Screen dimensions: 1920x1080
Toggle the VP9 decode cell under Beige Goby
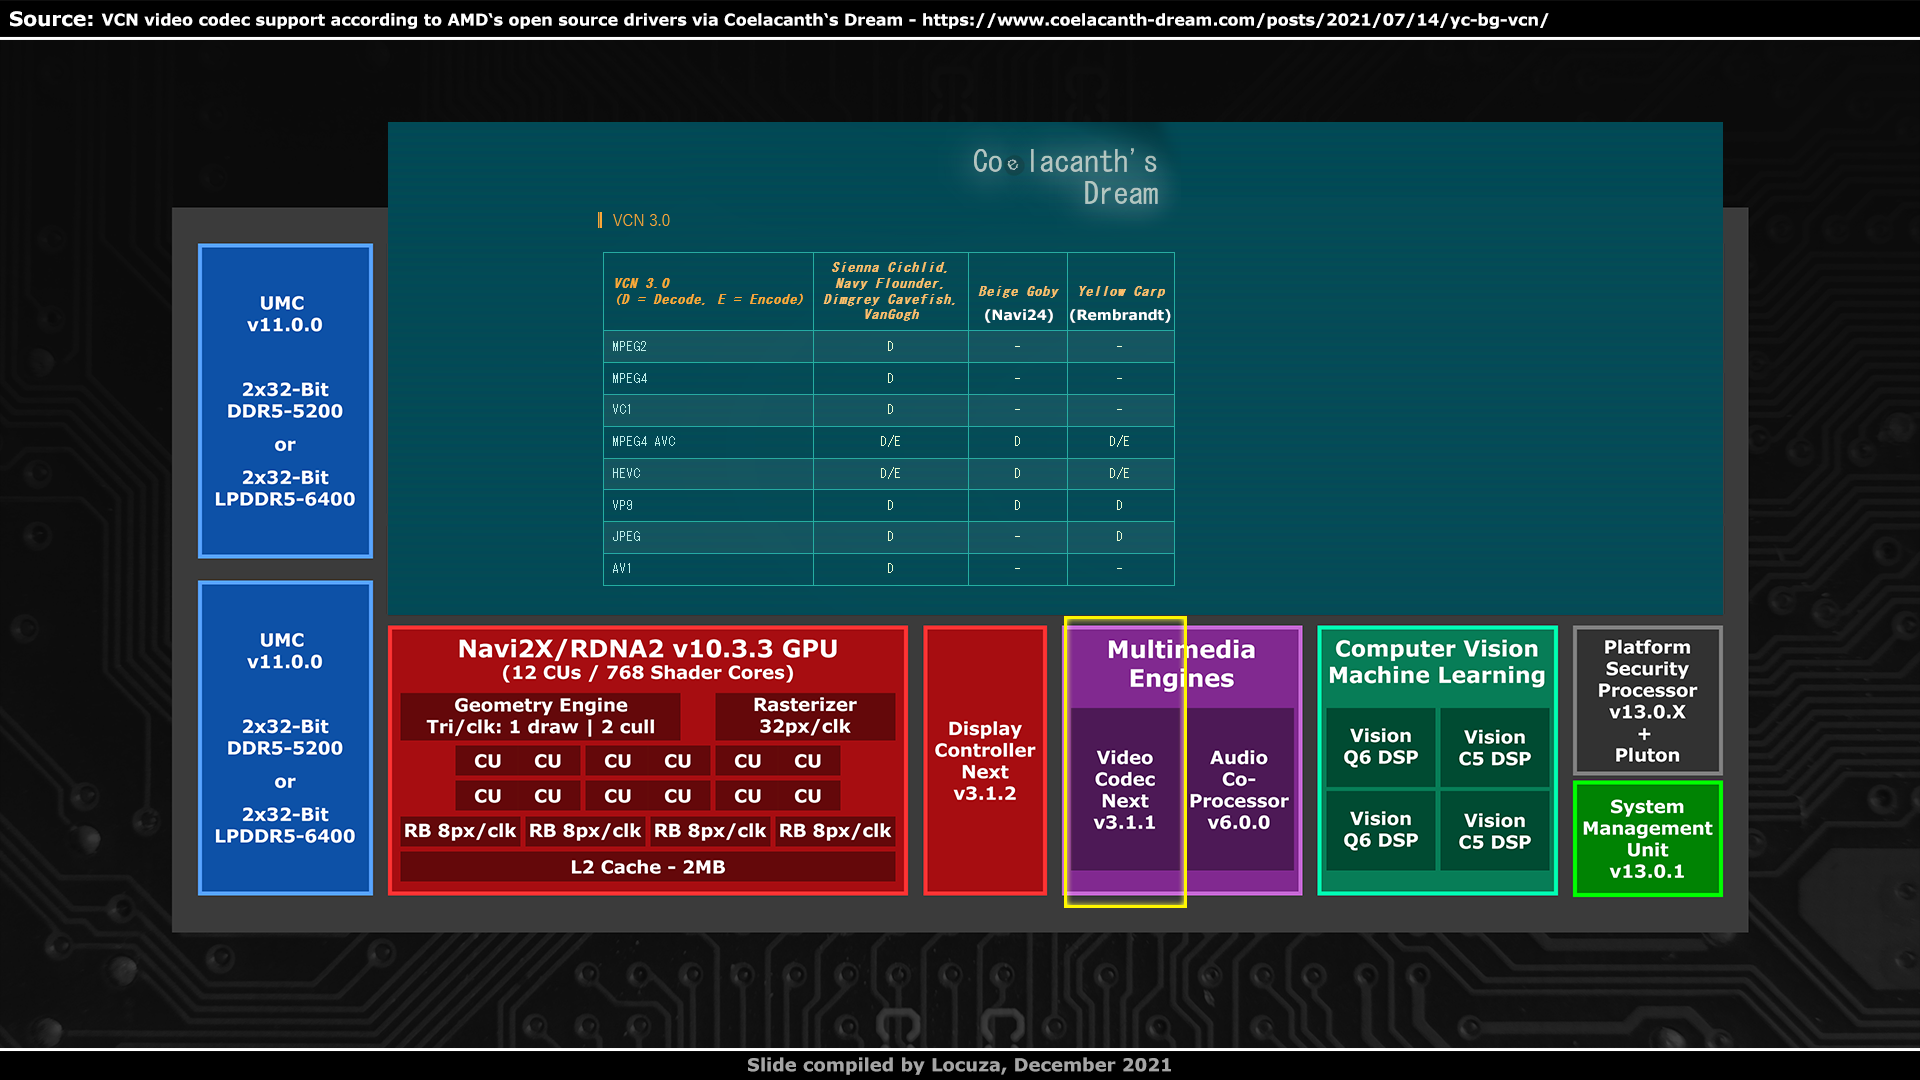point(1017,505)
